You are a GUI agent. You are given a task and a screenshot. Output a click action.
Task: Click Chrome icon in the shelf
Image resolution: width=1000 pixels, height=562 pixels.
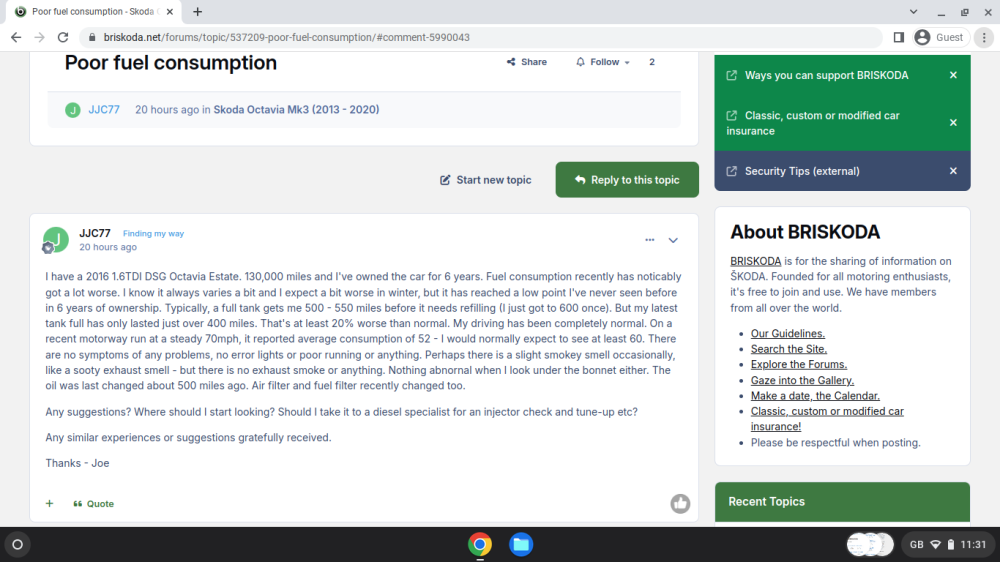tap(480, 545)
